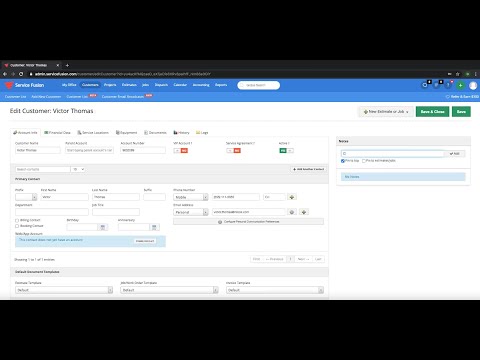The width and height of the screenshot is (480, 360).
Task: Click the Next pagination button
Action: pyautogui.click(x=303, y=259)
